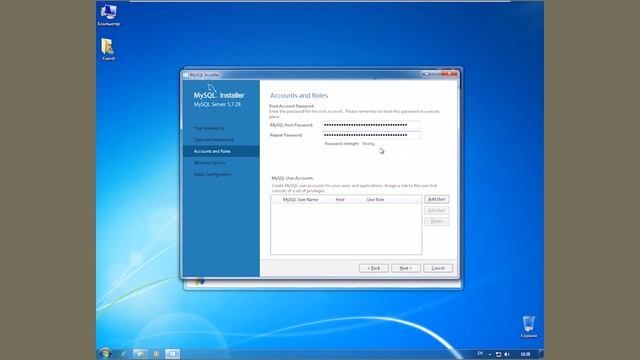Click the MySQL Installer title bar icon
The height and width of the screenshot is (360, 640).
point(186,75)
